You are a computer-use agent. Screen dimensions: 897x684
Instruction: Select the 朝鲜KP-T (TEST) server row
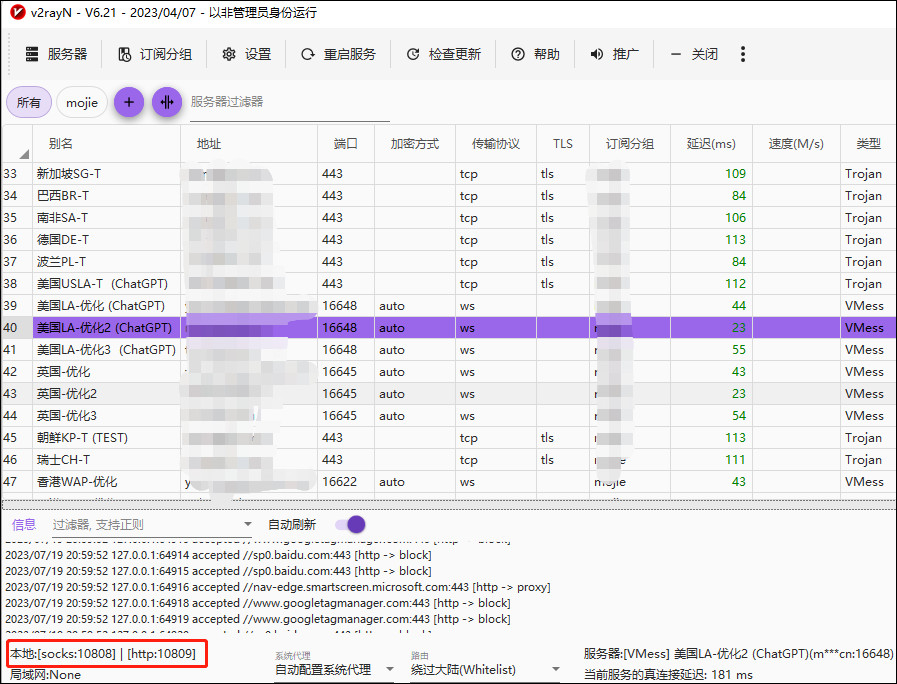point(449,438)
